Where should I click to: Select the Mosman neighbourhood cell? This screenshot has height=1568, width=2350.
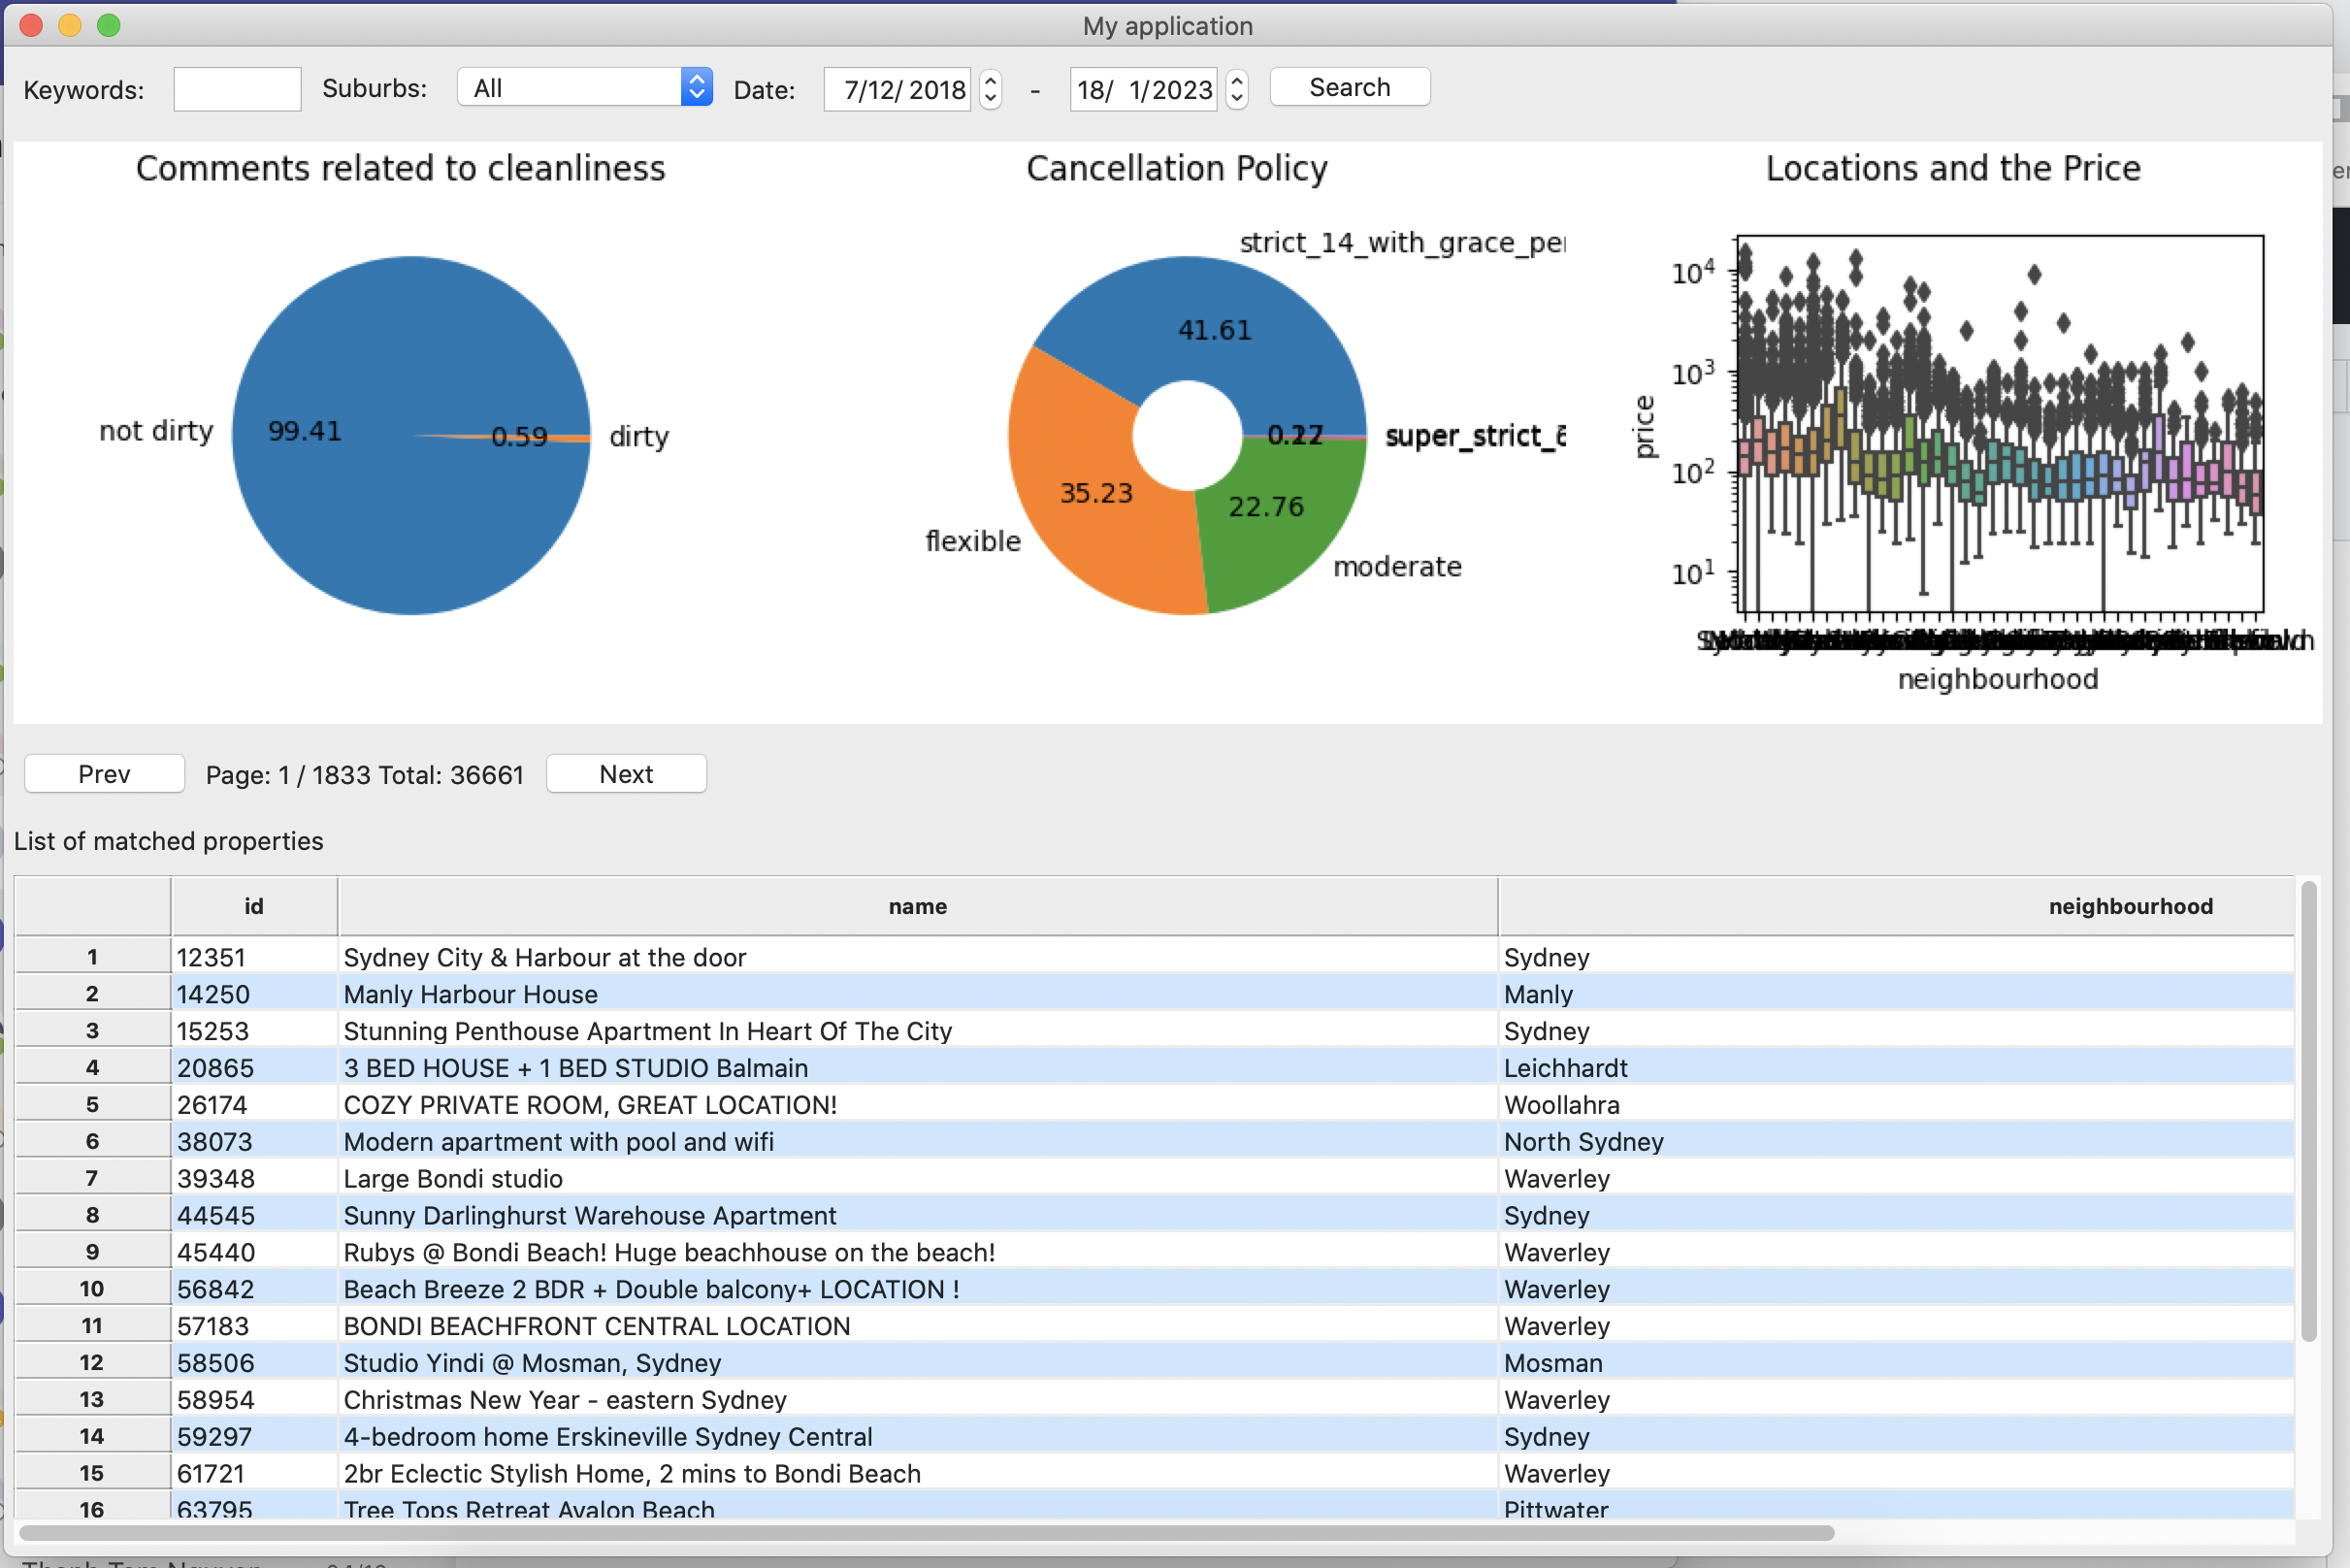coord(1896,1363)
